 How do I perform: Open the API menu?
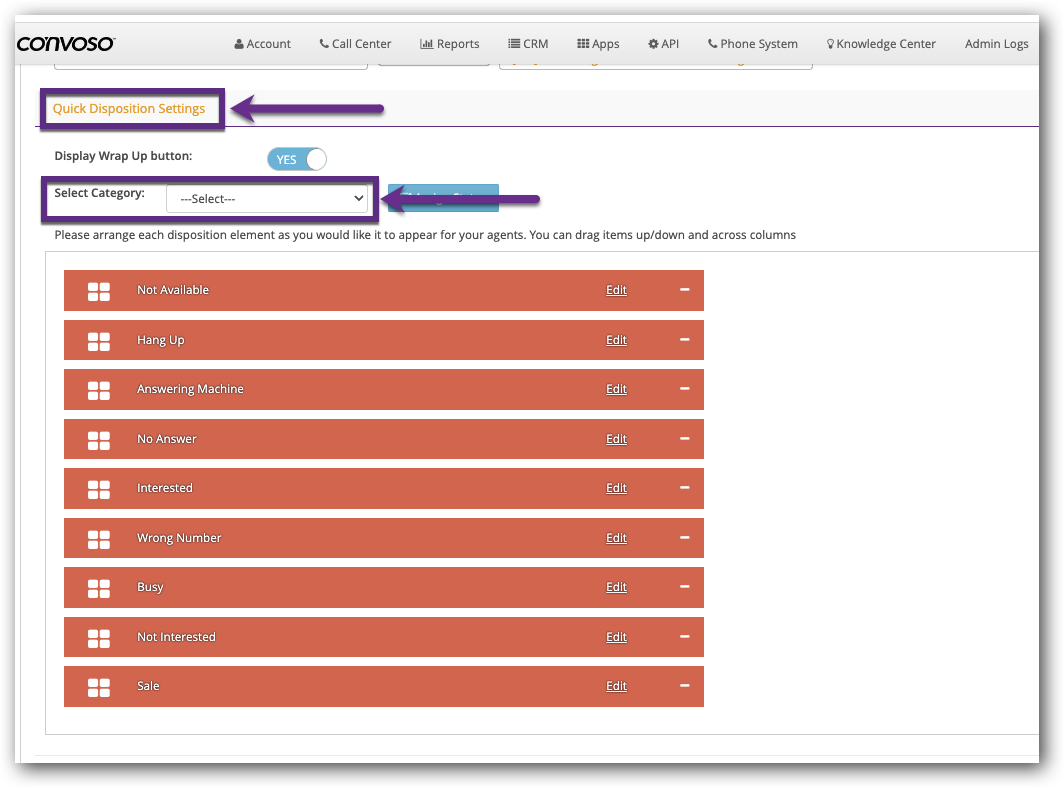pyautogui.click(x=664, y=44)
